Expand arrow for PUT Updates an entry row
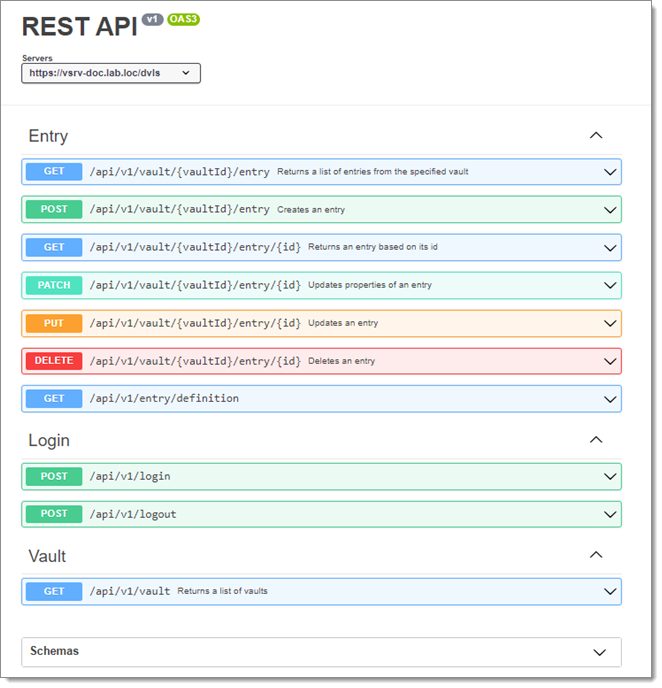 point(610,324)
